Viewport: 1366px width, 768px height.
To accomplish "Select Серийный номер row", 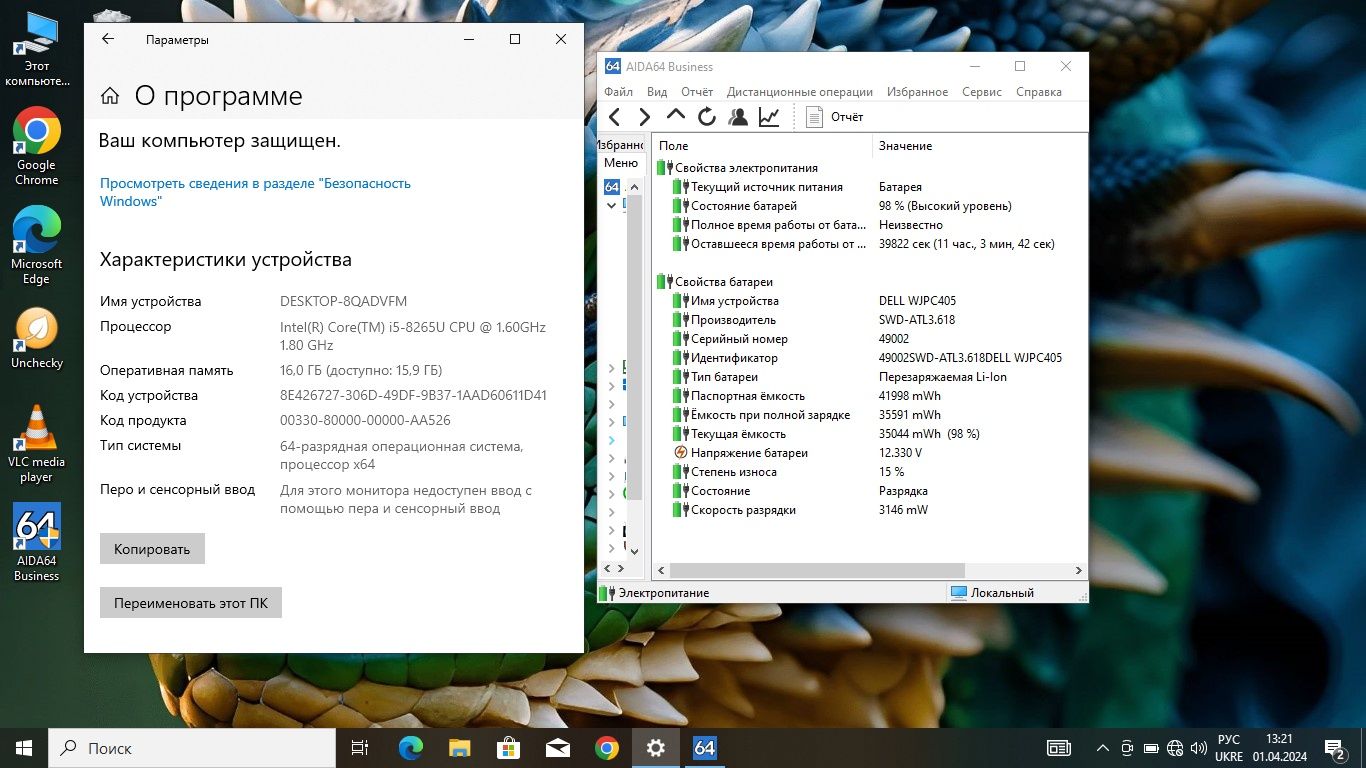I will tap(869, 339).
